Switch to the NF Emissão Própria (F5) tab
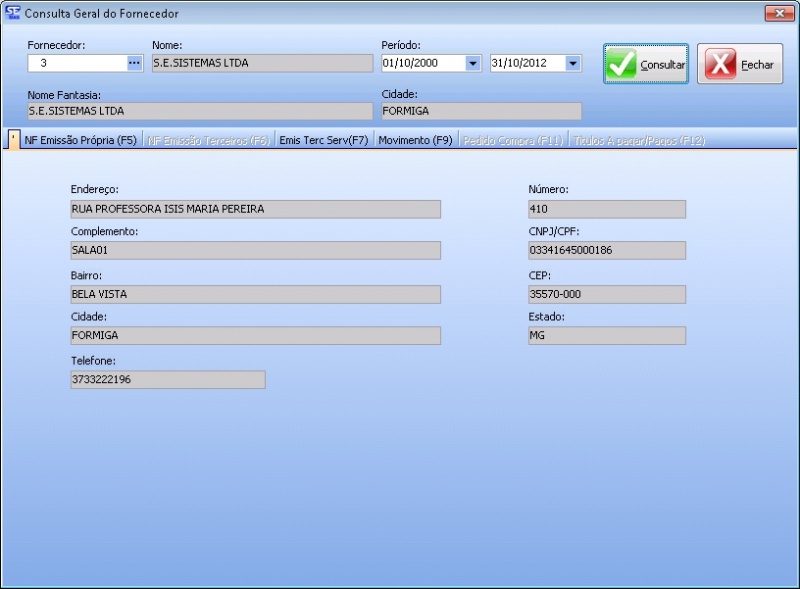 pyautogui.click(x=80, y=141)
